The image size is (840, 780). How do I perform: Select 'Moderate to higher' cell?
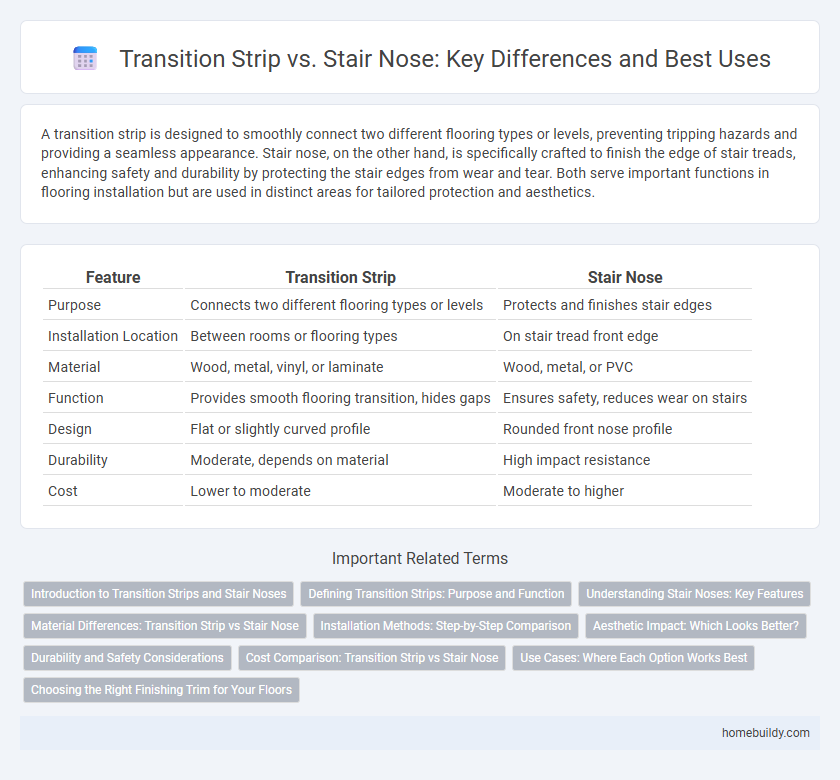(x=625, y=491)
